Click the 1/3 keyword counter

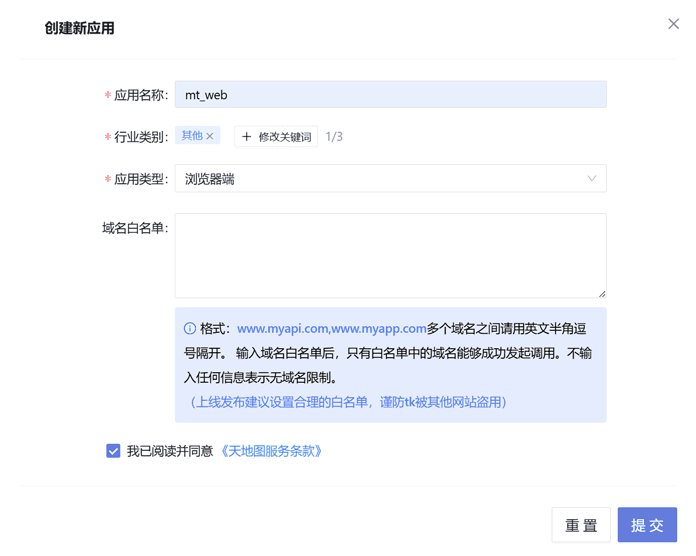[334, 137]
